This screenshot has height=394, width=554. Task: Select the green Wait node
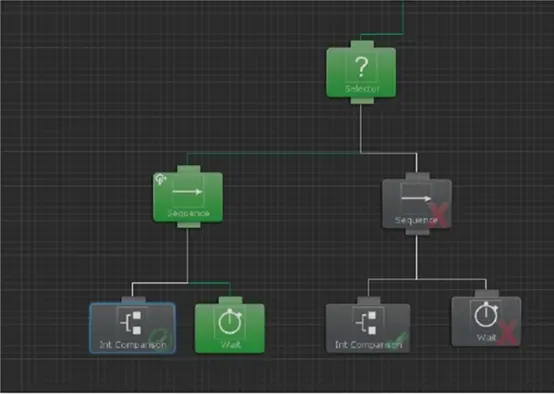pos(230,328)
